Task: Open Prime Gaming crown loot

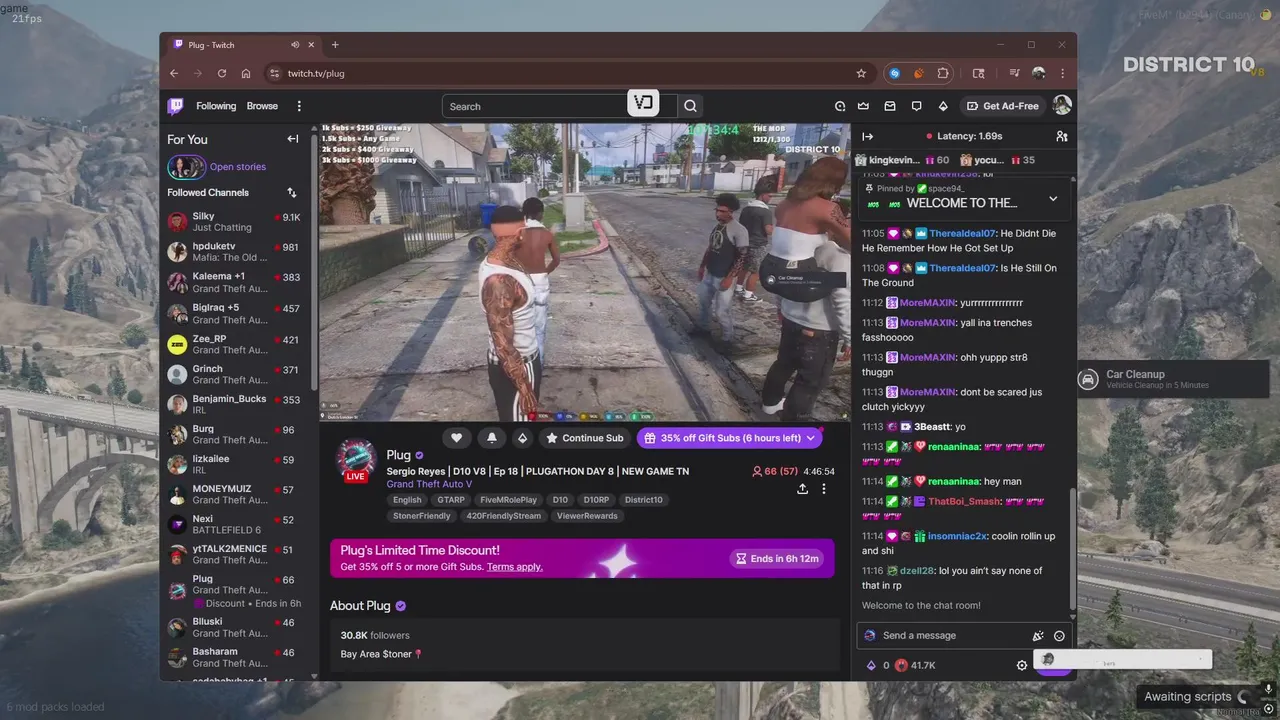Action: click(x=864, y=106)
